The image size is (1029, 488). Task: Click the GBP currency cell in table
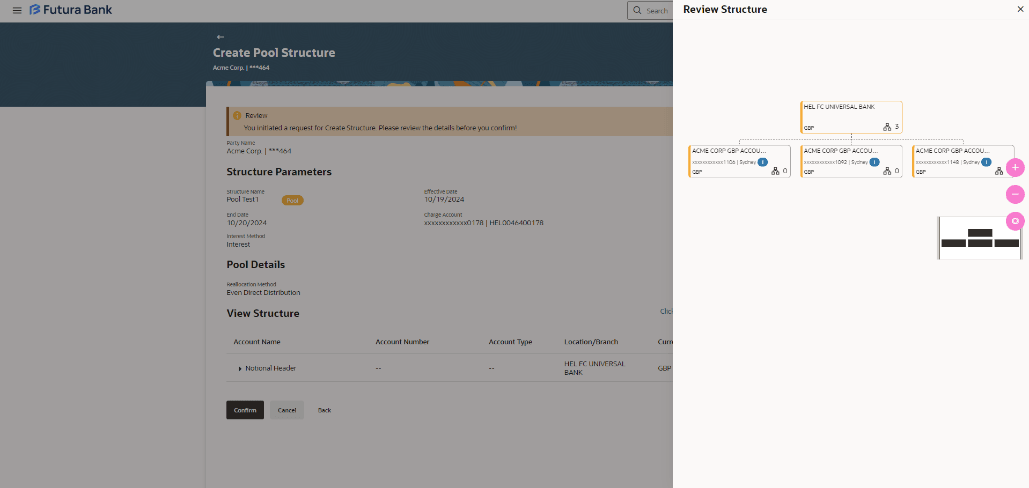[664, 369]
